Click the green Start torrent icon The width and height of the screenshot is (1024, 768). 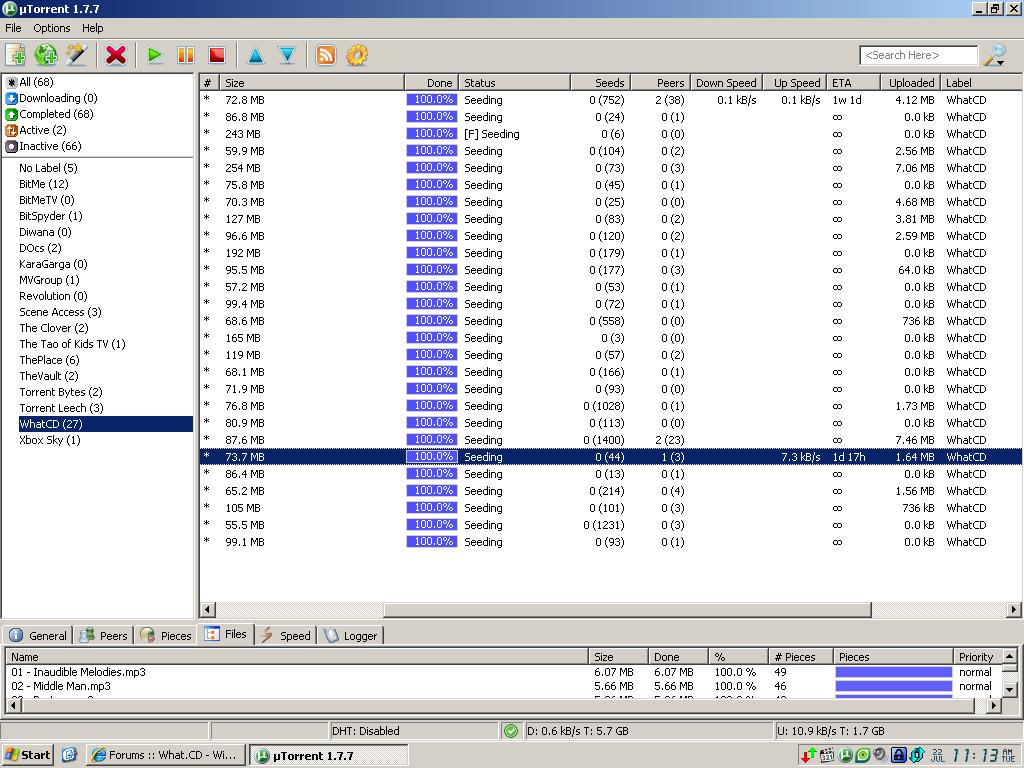click(155, 56)
